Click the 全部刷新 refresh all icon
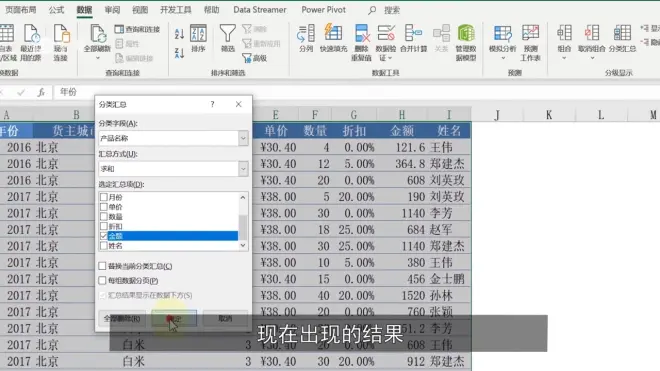The height and width of the screenshot is (371, 660). (98, 34)
